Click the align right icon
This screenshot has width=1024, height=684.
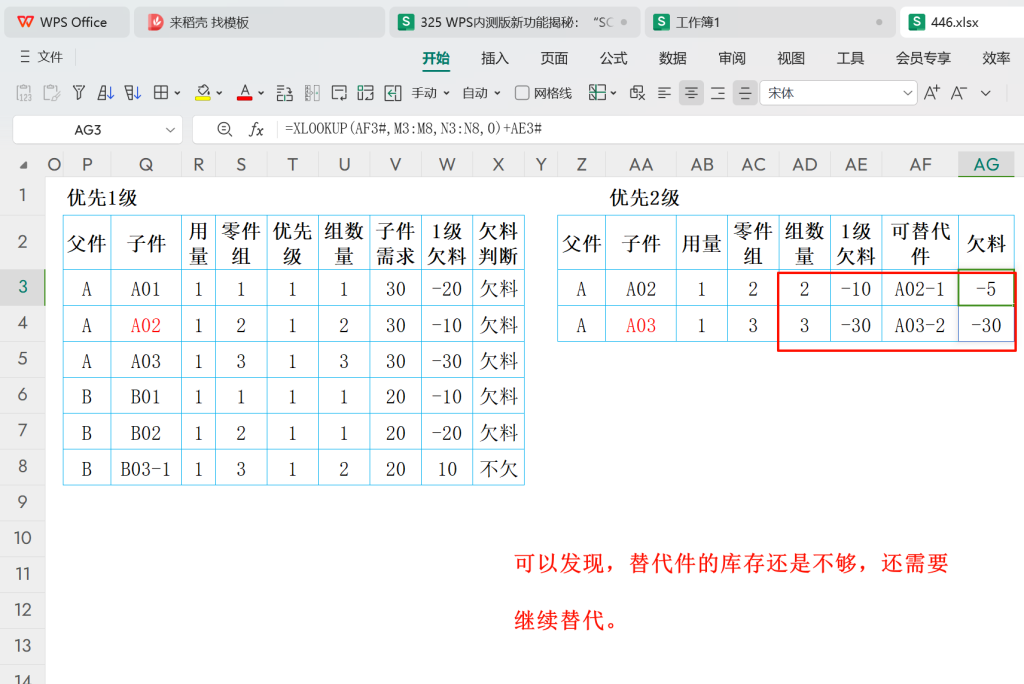[718, 93]
